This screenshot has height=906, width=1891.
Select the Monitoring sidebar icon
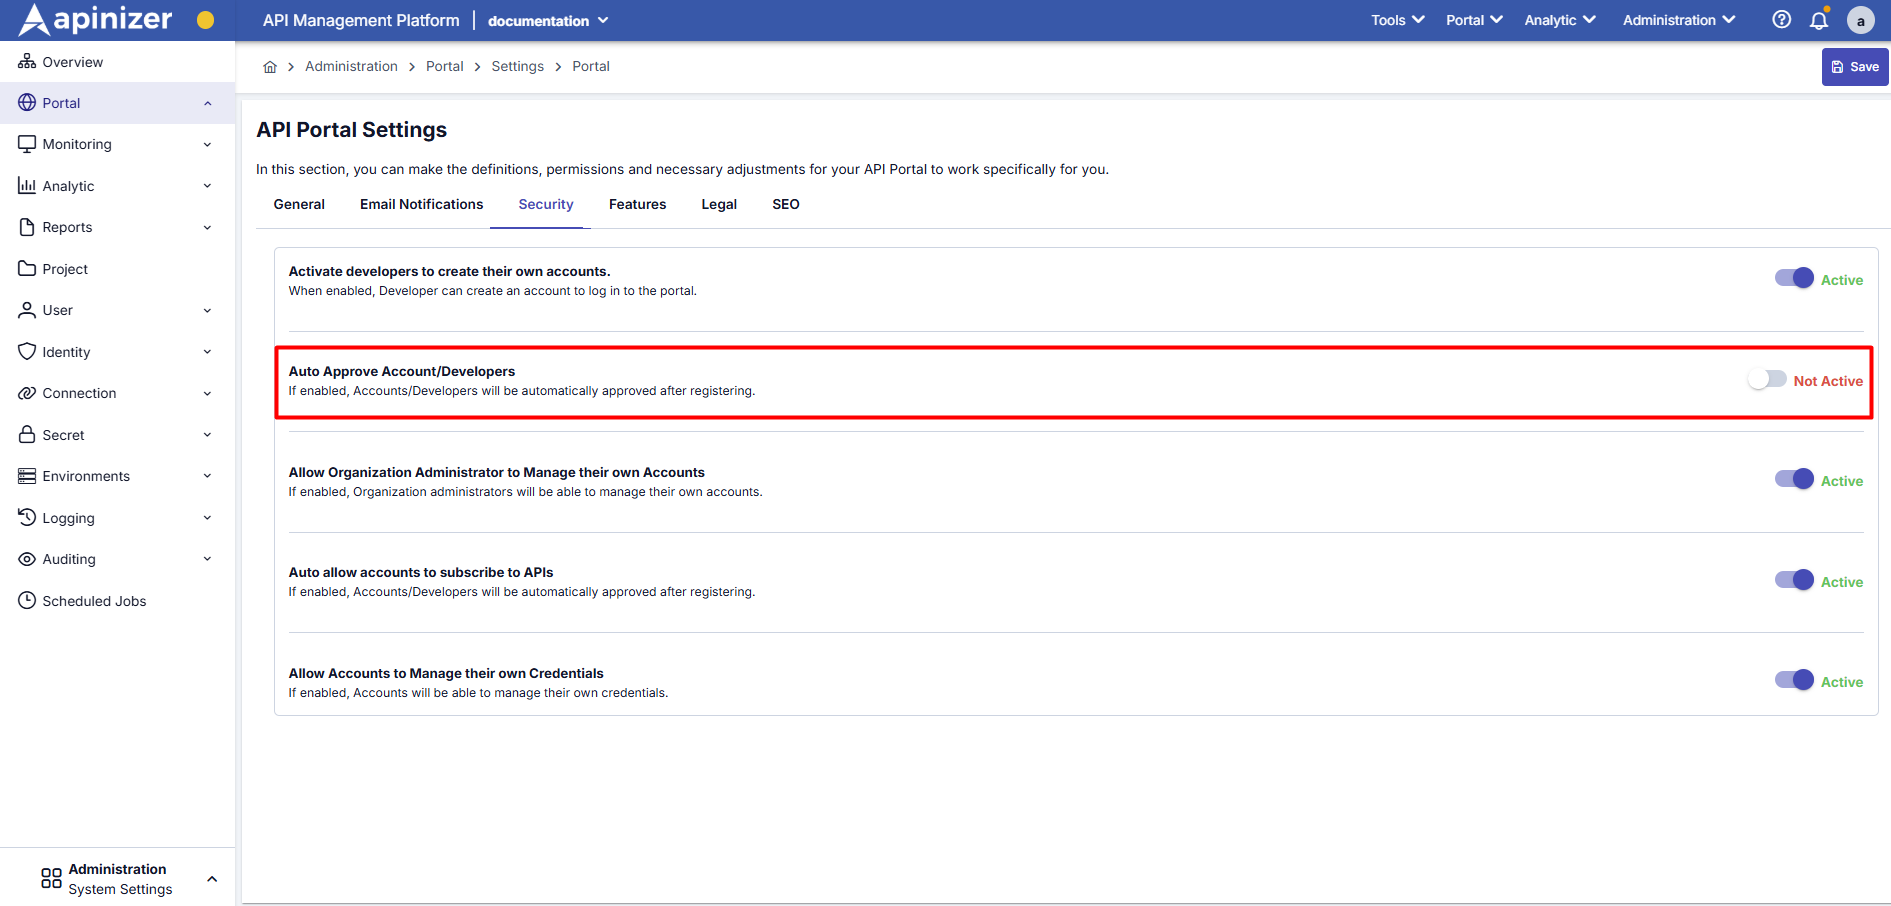click(26, 143)
